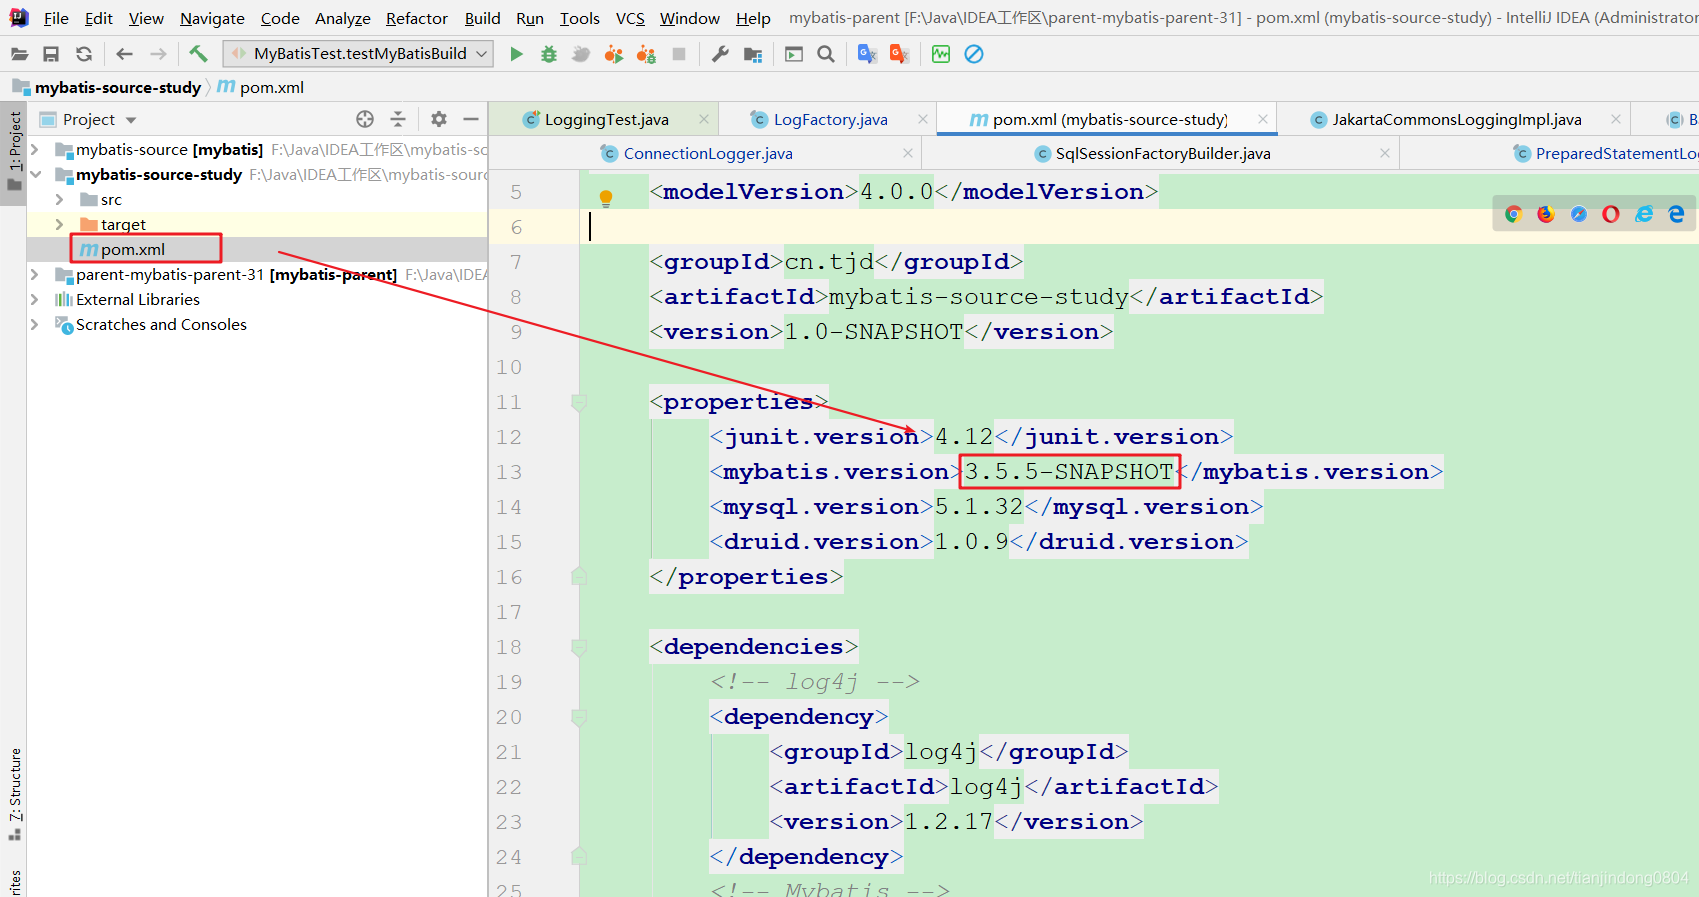Click the Stop square icon
The height and width of the screenshot is (897, 1699).
pos(679,54)
